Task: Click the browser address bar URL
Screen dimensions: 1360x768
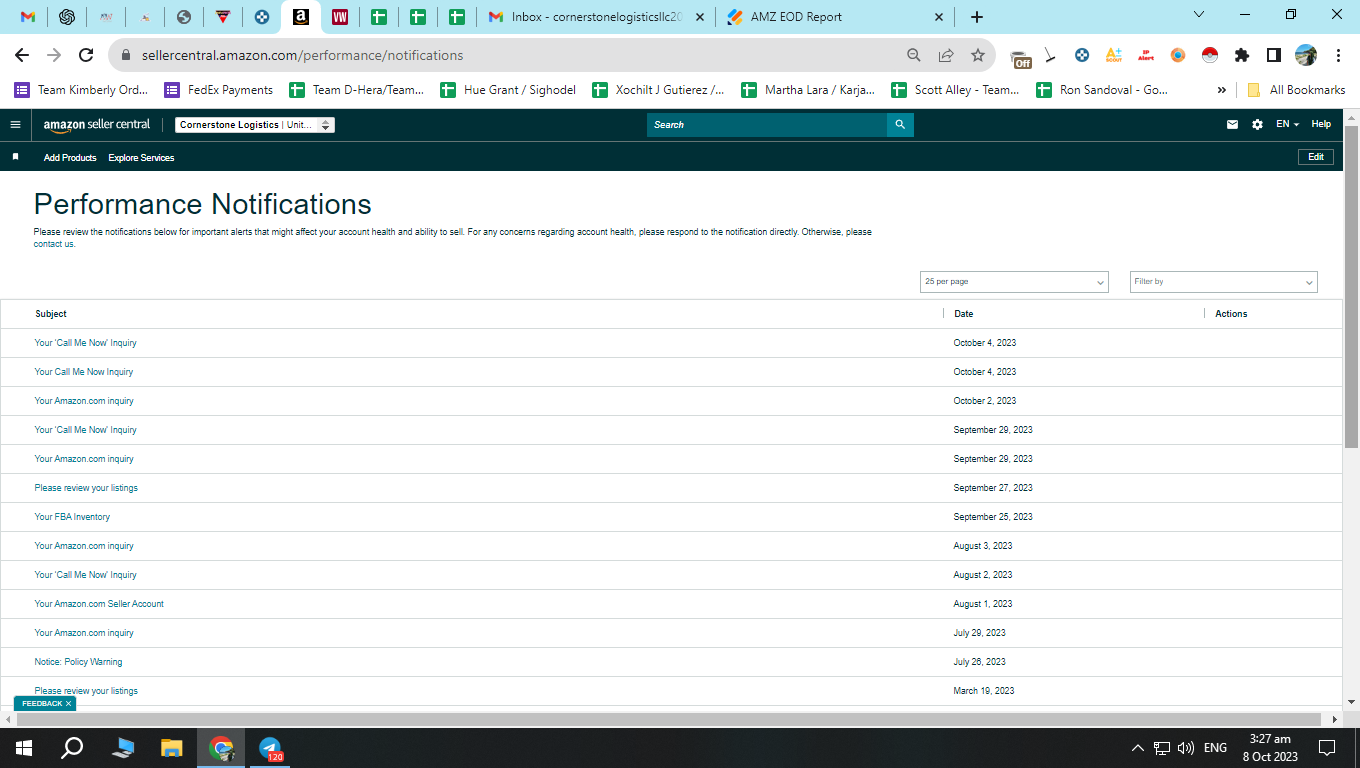Action: (x=303, y=55)
